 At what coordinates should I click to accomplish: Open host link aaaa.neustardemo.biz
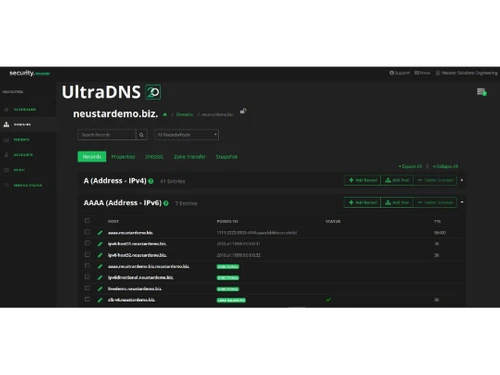[x=131, y=233]
